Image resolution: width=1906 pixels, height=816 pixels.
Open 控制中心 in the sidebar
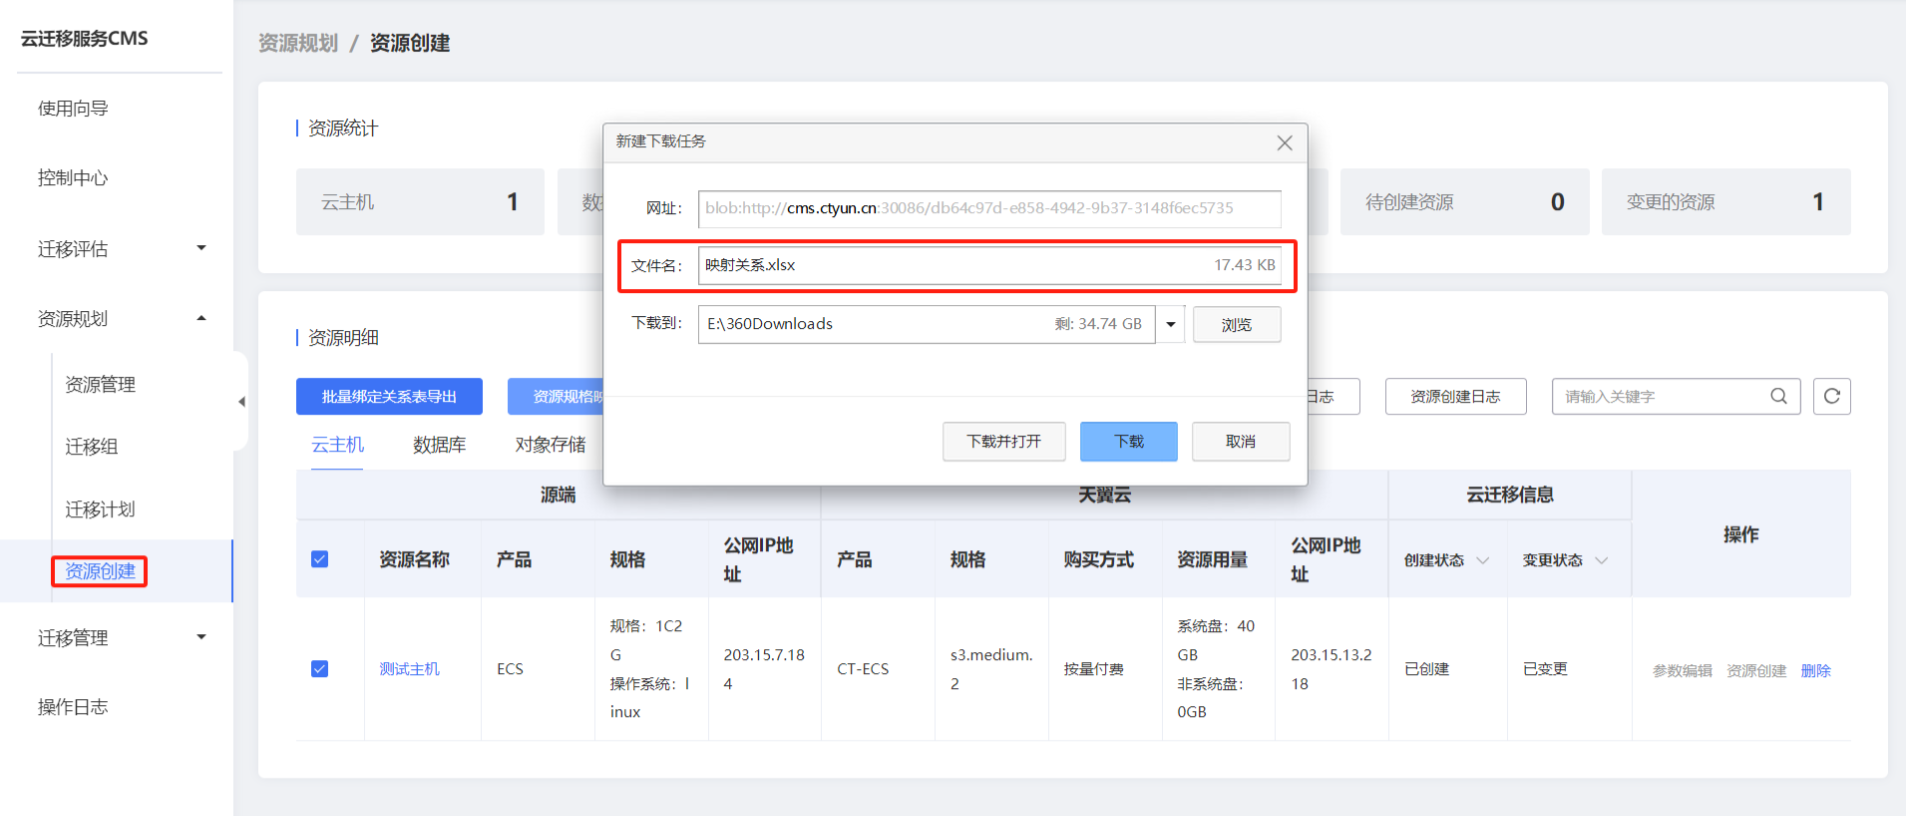pyautogui.click(x=73, y=178)
